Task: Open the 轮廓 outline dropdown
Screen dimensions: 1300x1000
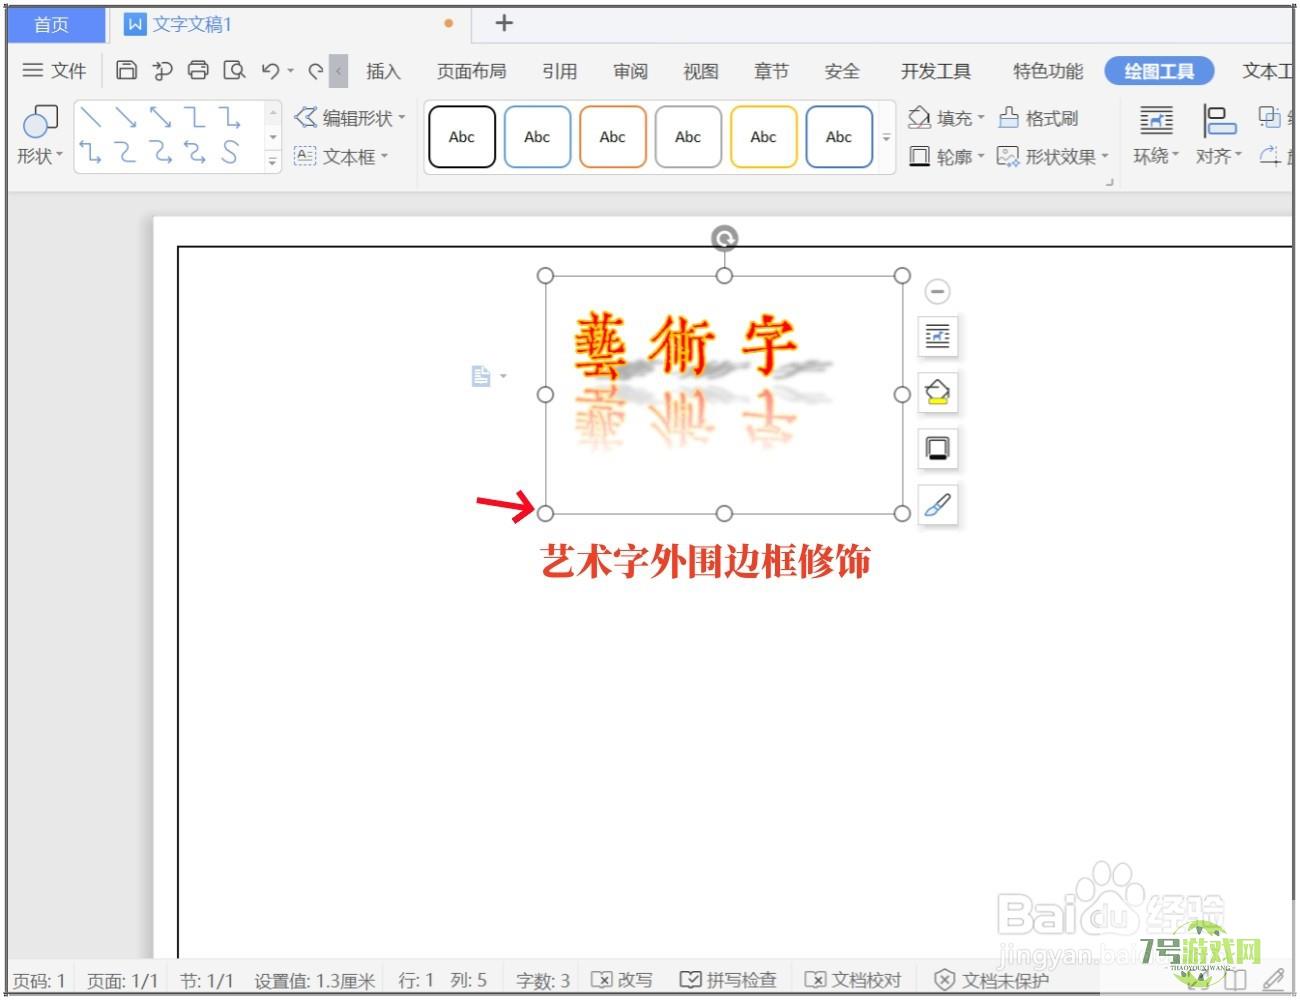Action: 946,156
